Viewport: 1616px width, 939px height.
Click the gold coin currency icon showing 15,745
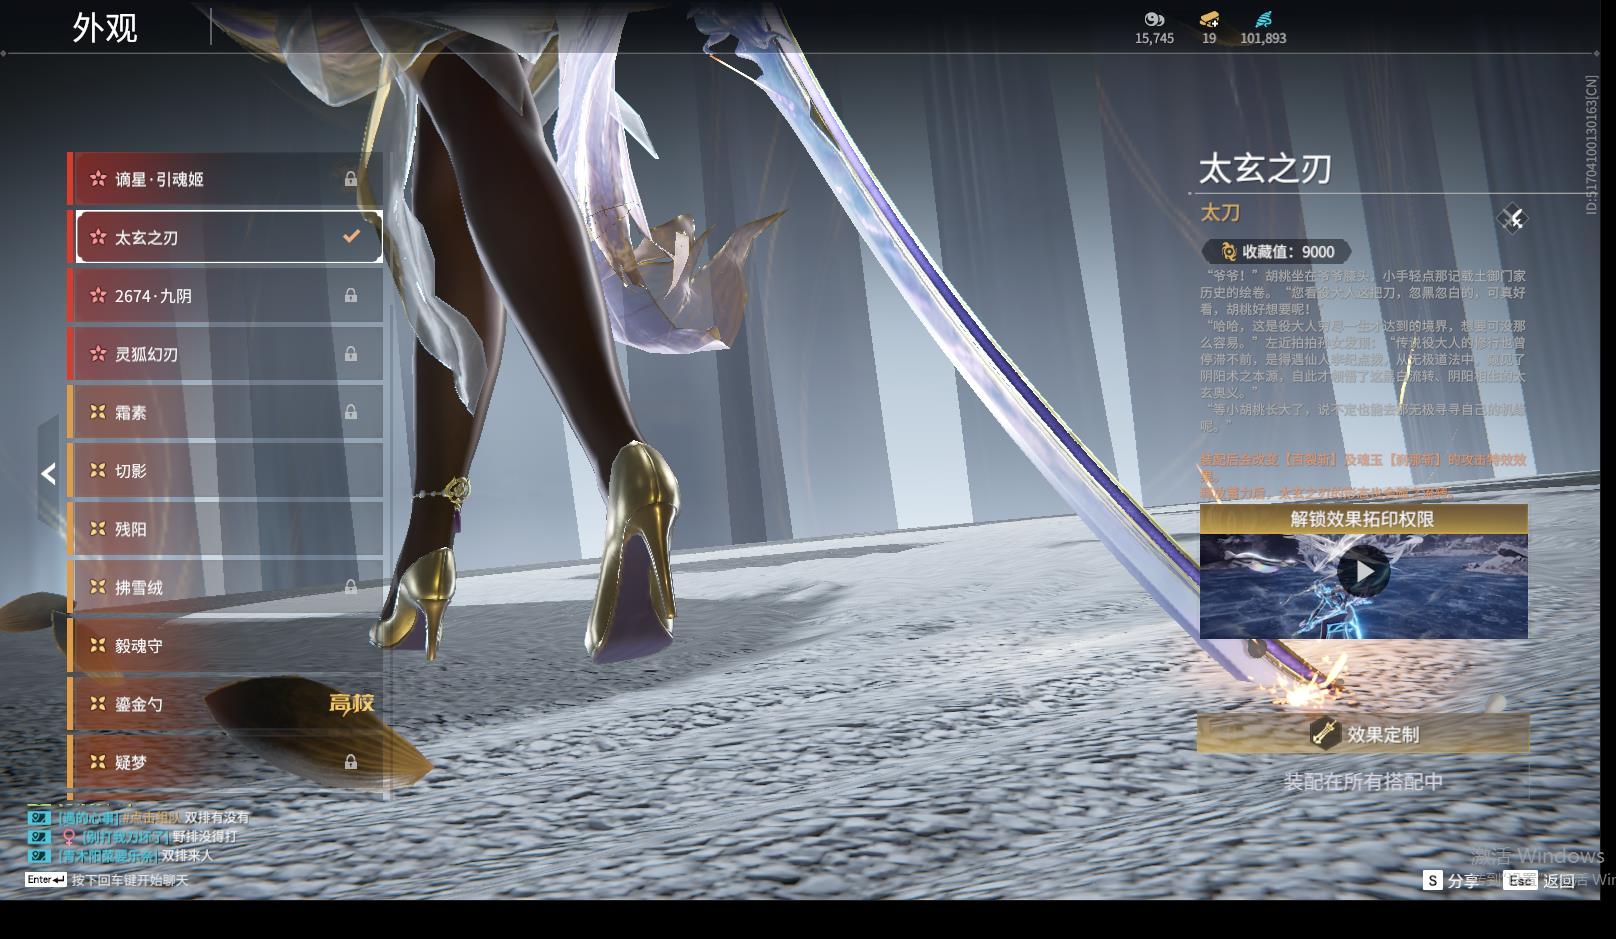click(1154, 19)
